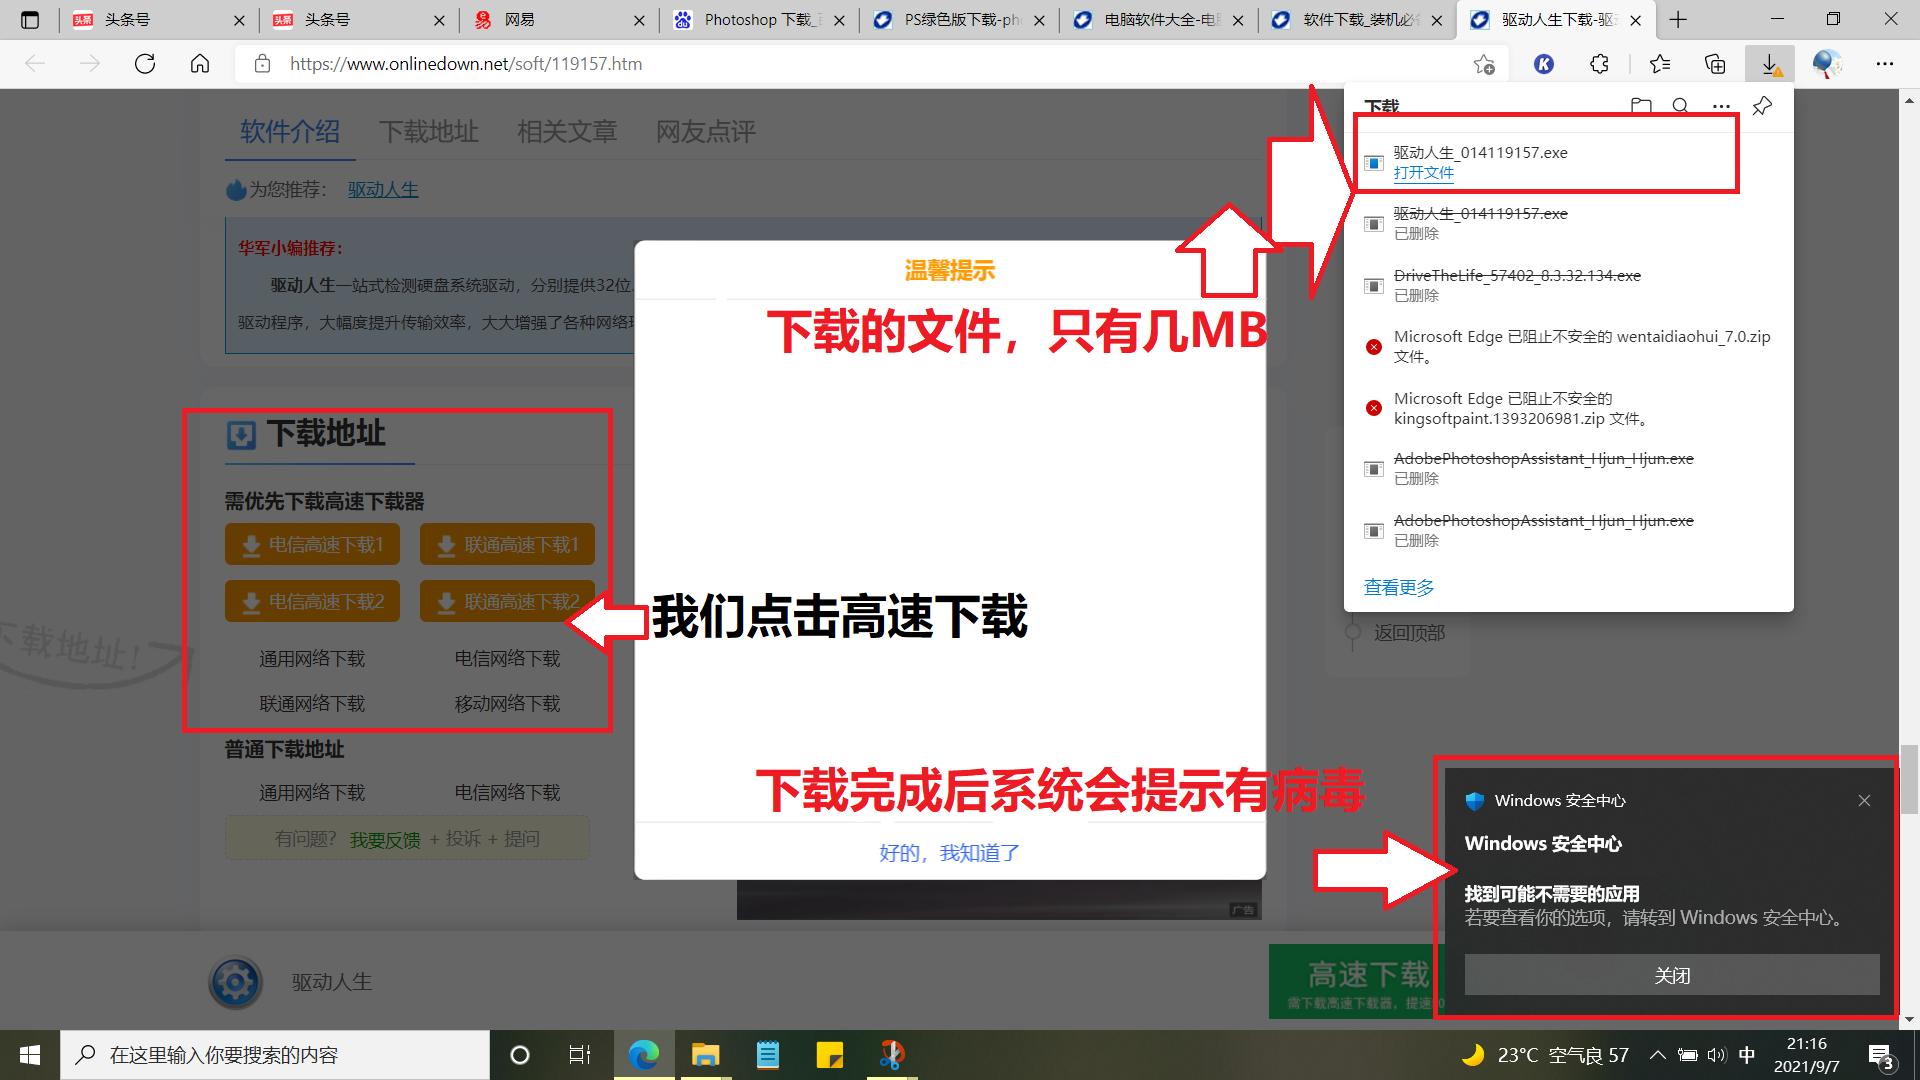Click 打开文件 to open 驱动人生_014119157.exe
1920x1080 pixels.
pos(1424,172)
